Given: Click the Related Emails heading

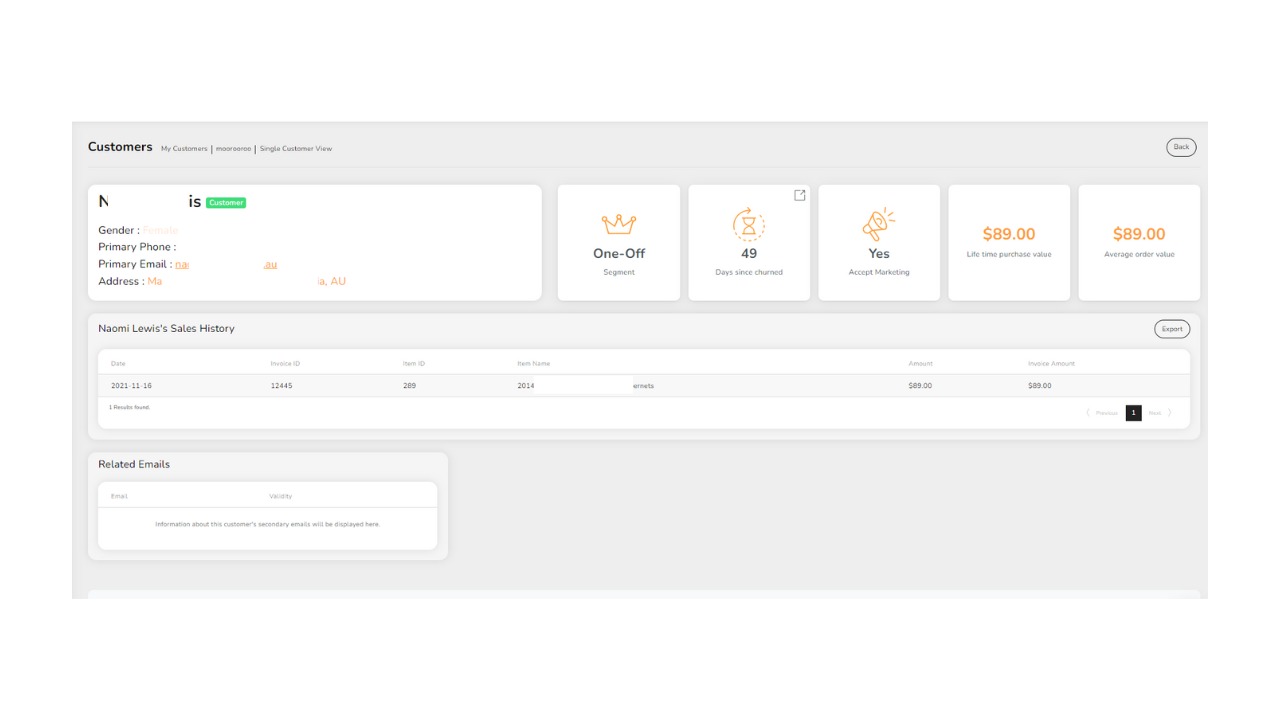Looking at the screenshot, I should point(134,464).
